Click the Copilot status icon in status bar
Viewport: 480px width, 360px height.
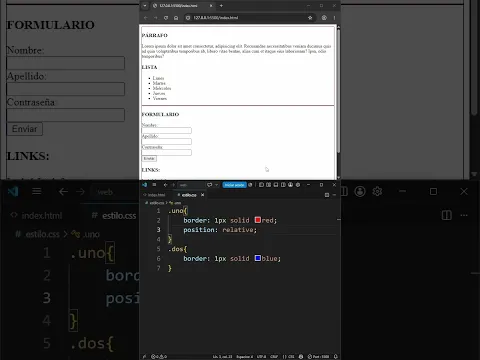click(x=301, y=357)
